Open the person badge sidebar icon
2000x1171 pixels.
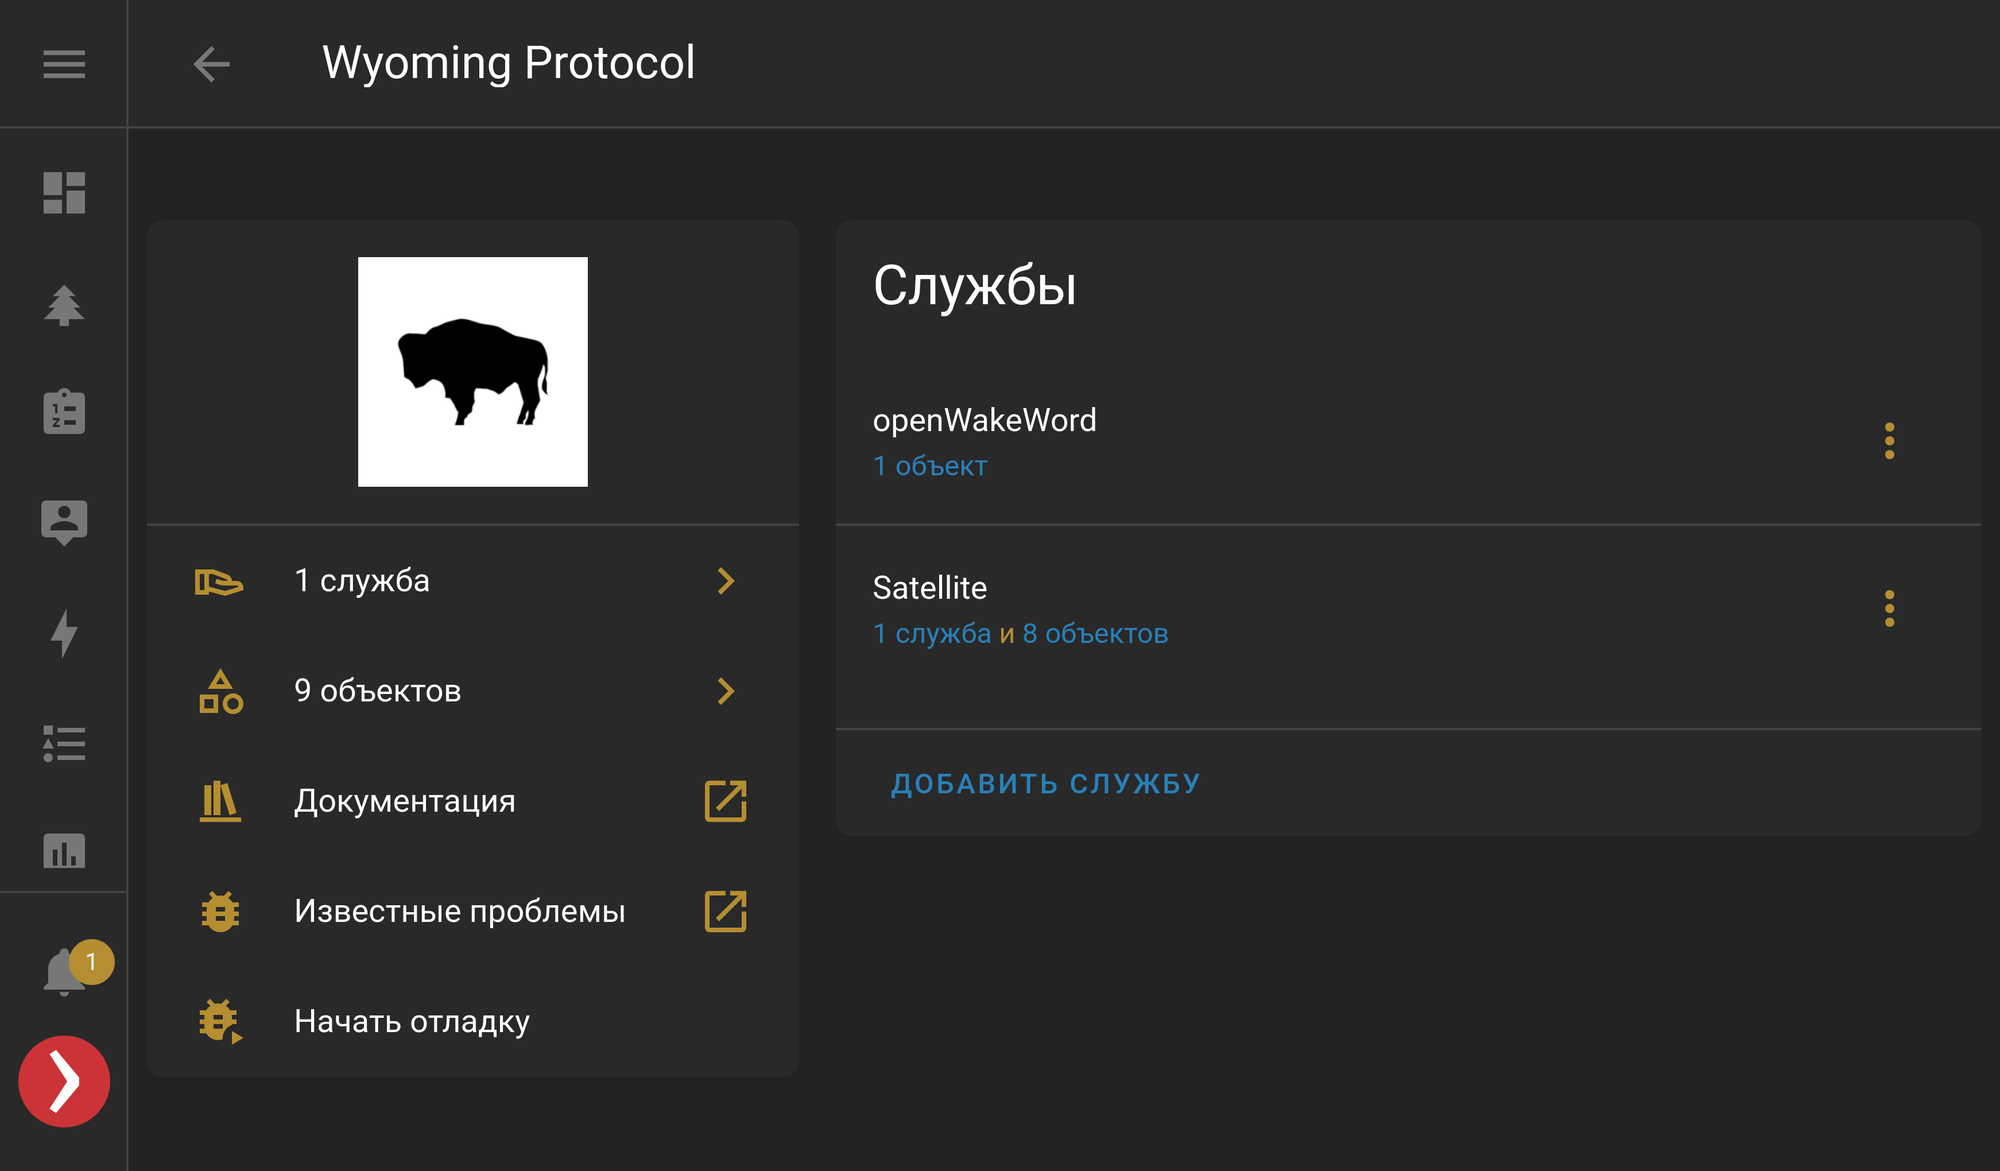click(x=64, y=522)
